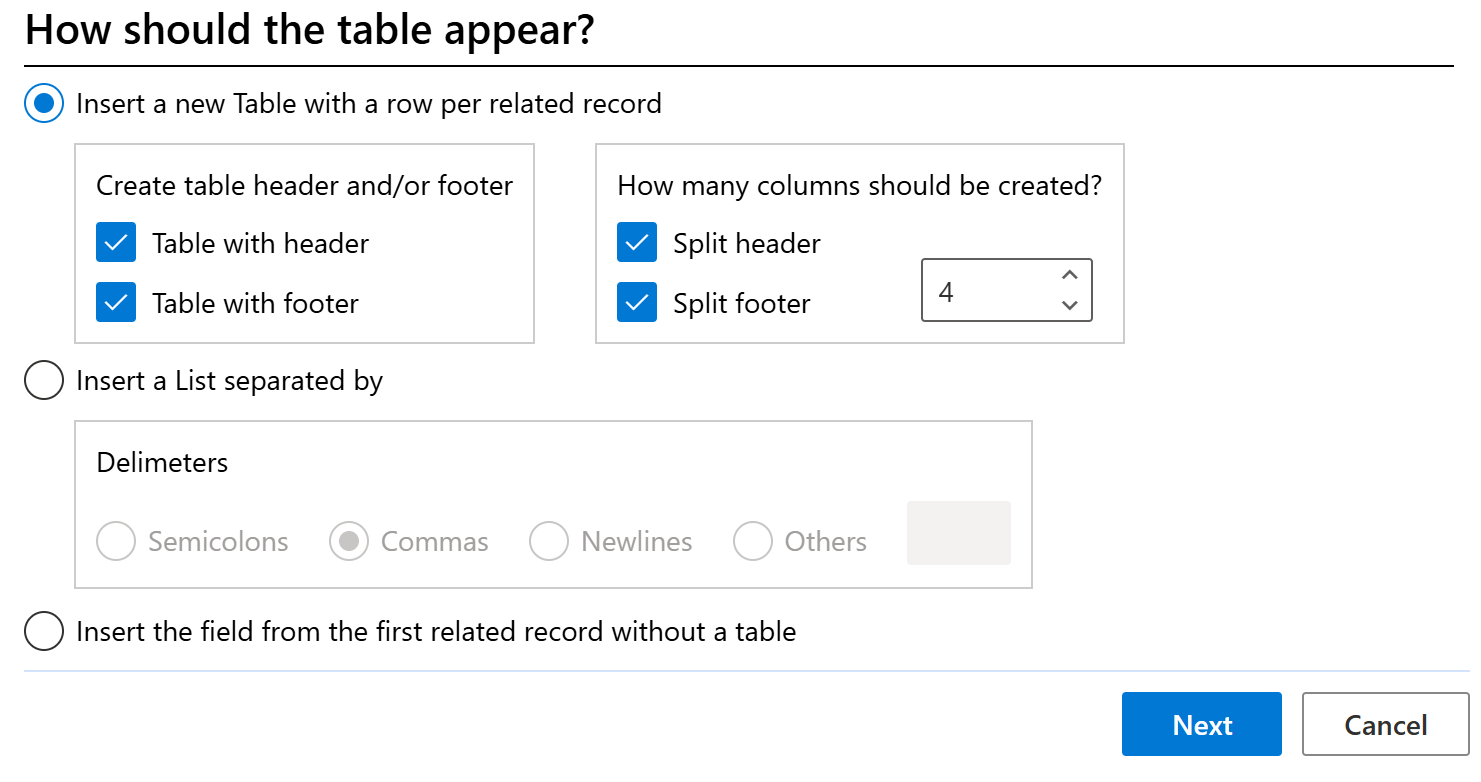Uncheck Table with footer checkbox
The image size is (1481, 782).
click(116, 303)
